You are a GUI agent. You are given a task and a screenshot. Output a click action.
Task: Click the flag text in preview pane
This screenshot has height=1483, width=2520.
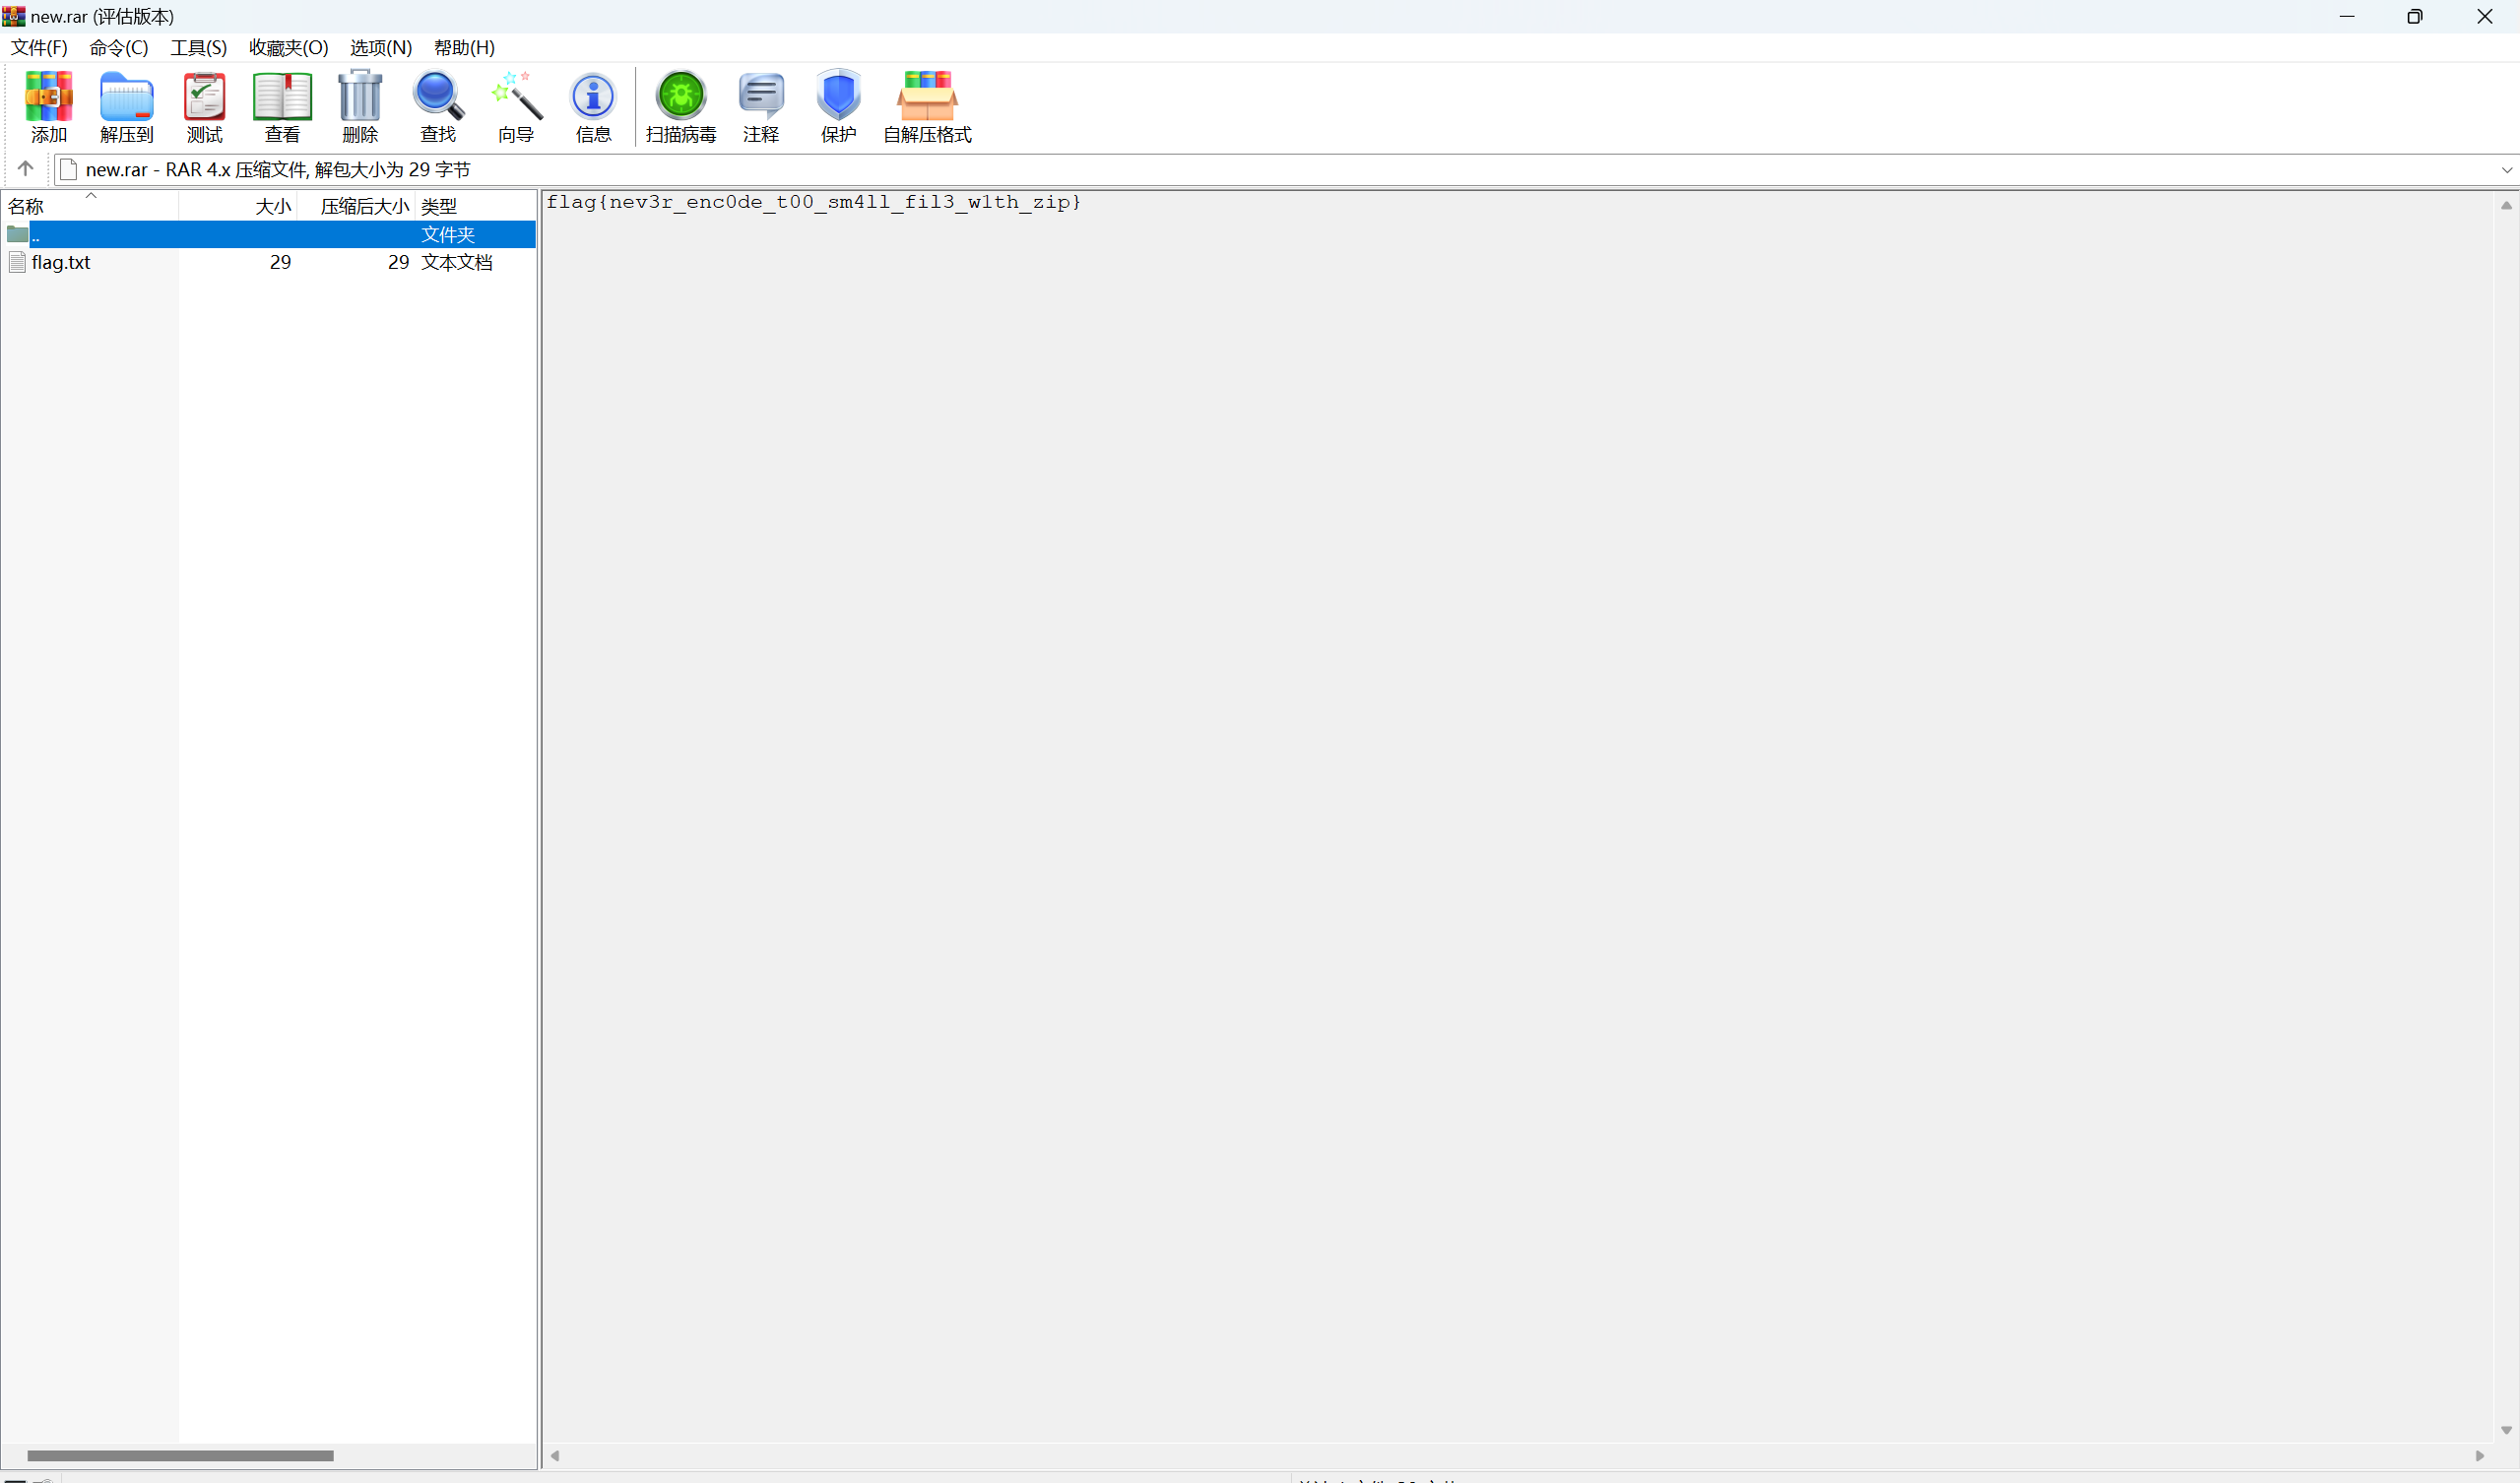point(813,202)
